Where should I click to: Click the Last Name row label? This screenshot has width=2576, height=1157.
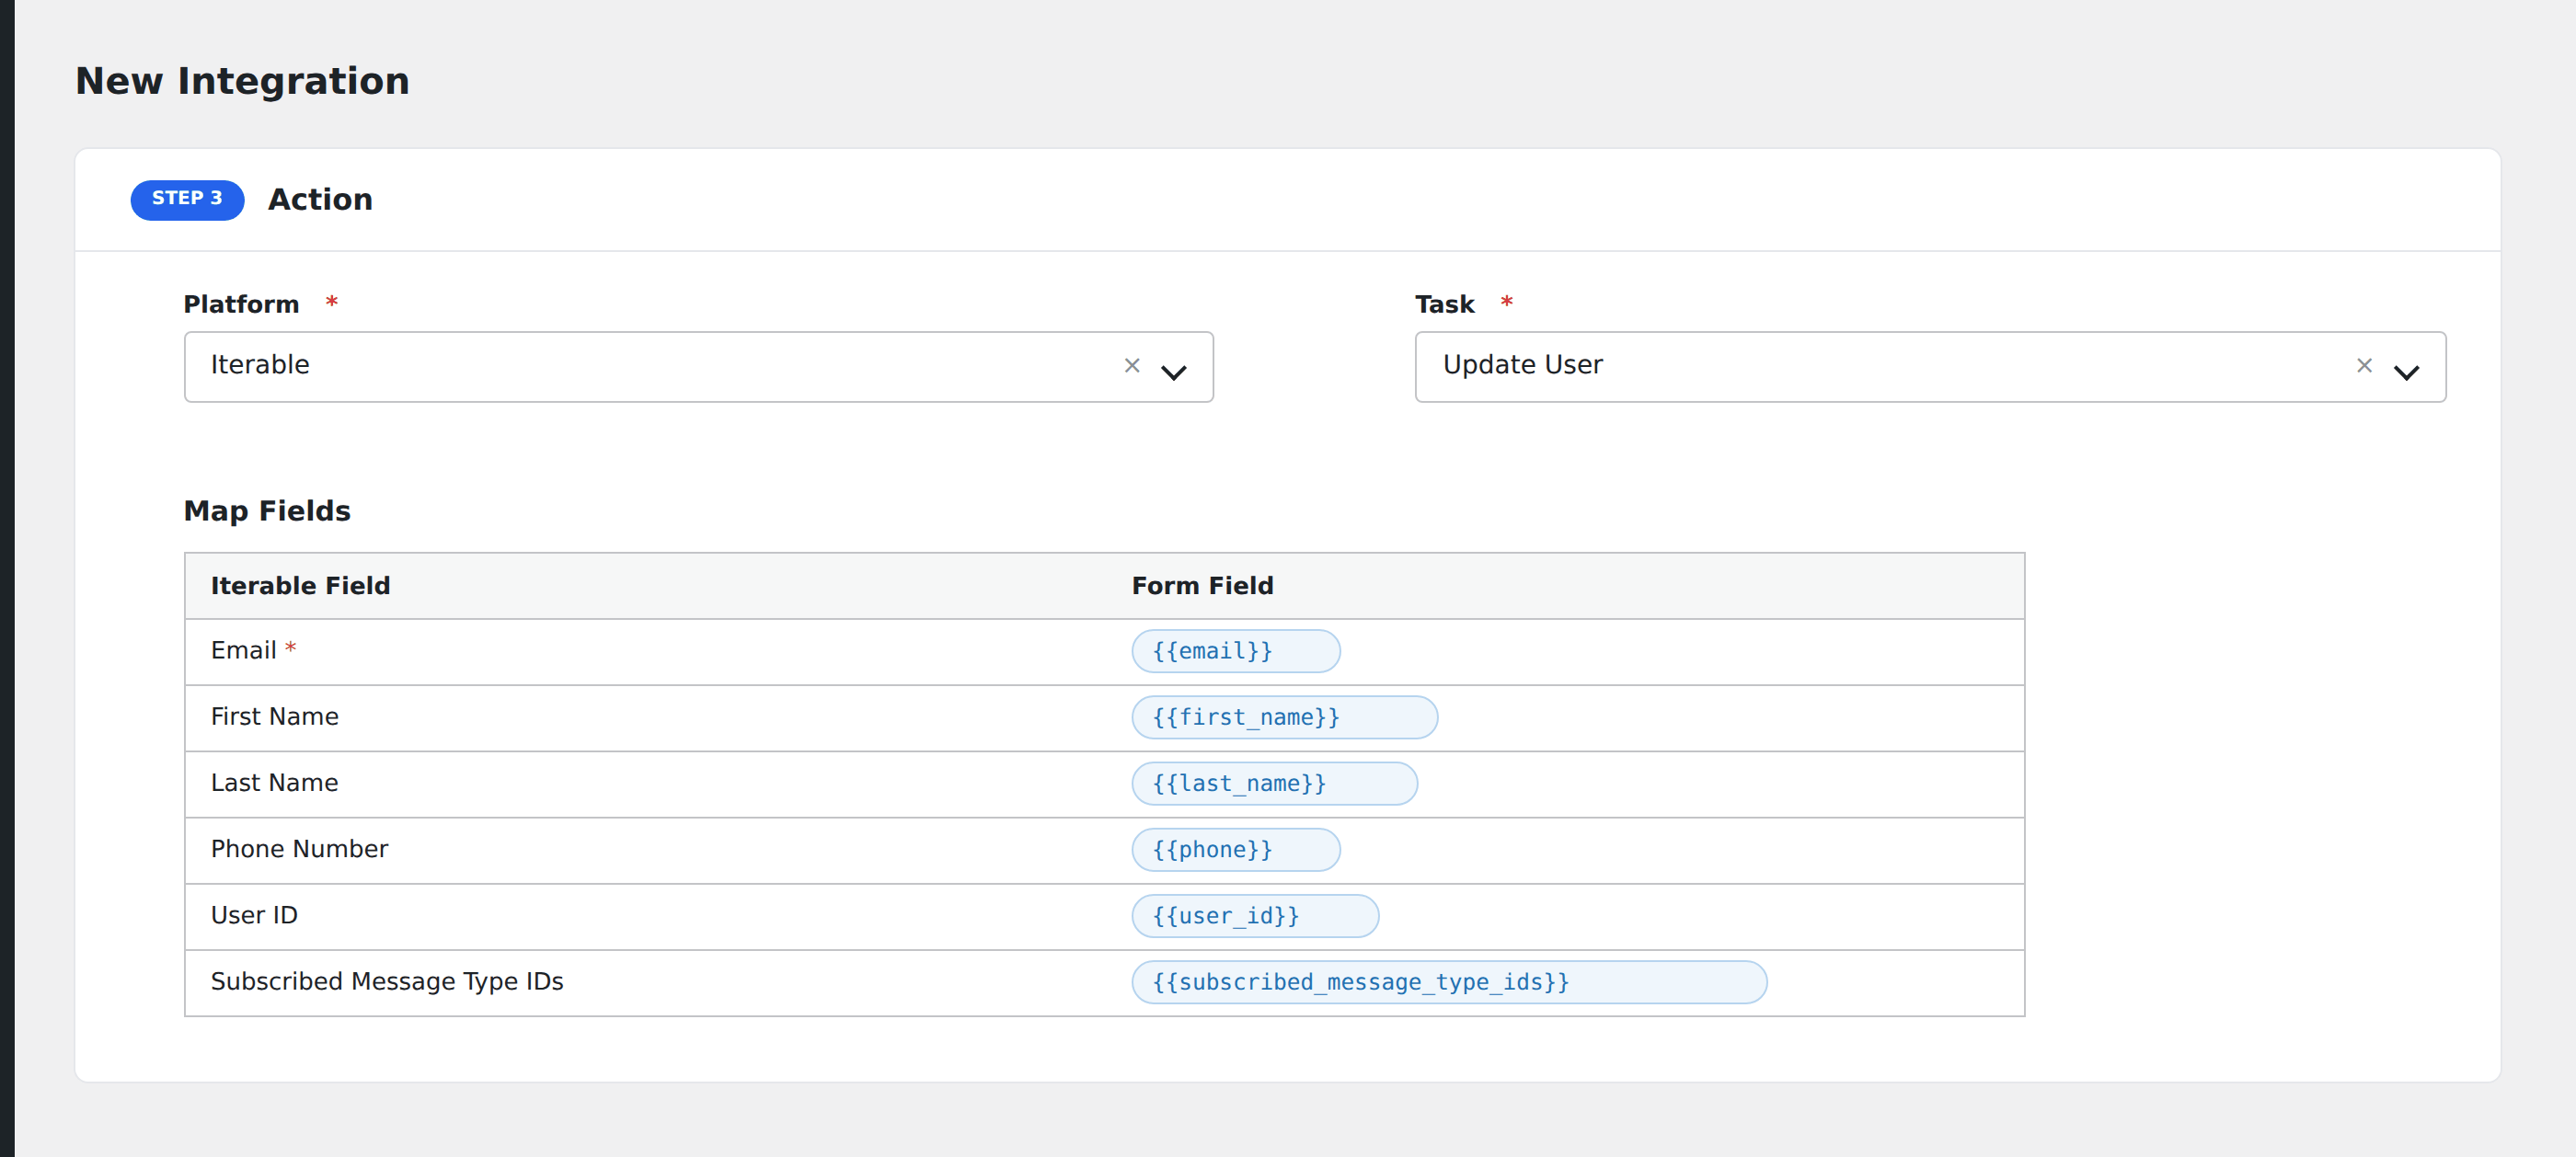[275, 782]
